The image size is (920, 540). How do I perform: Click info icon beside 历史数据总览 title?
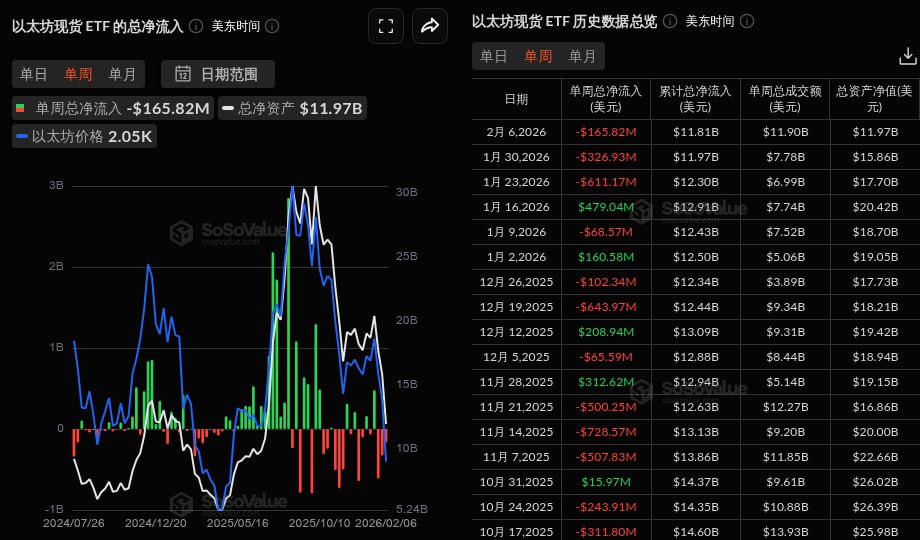669,21
